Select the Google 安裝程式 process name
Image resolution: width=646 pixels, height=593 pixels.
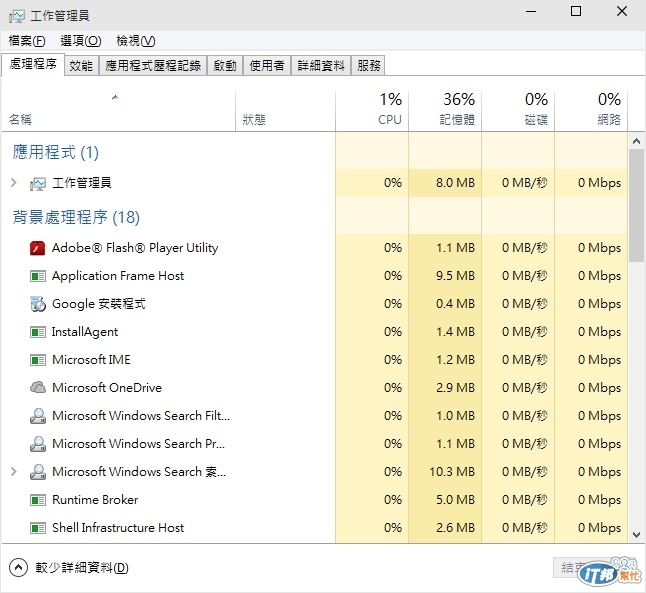(x=99, y=304)
